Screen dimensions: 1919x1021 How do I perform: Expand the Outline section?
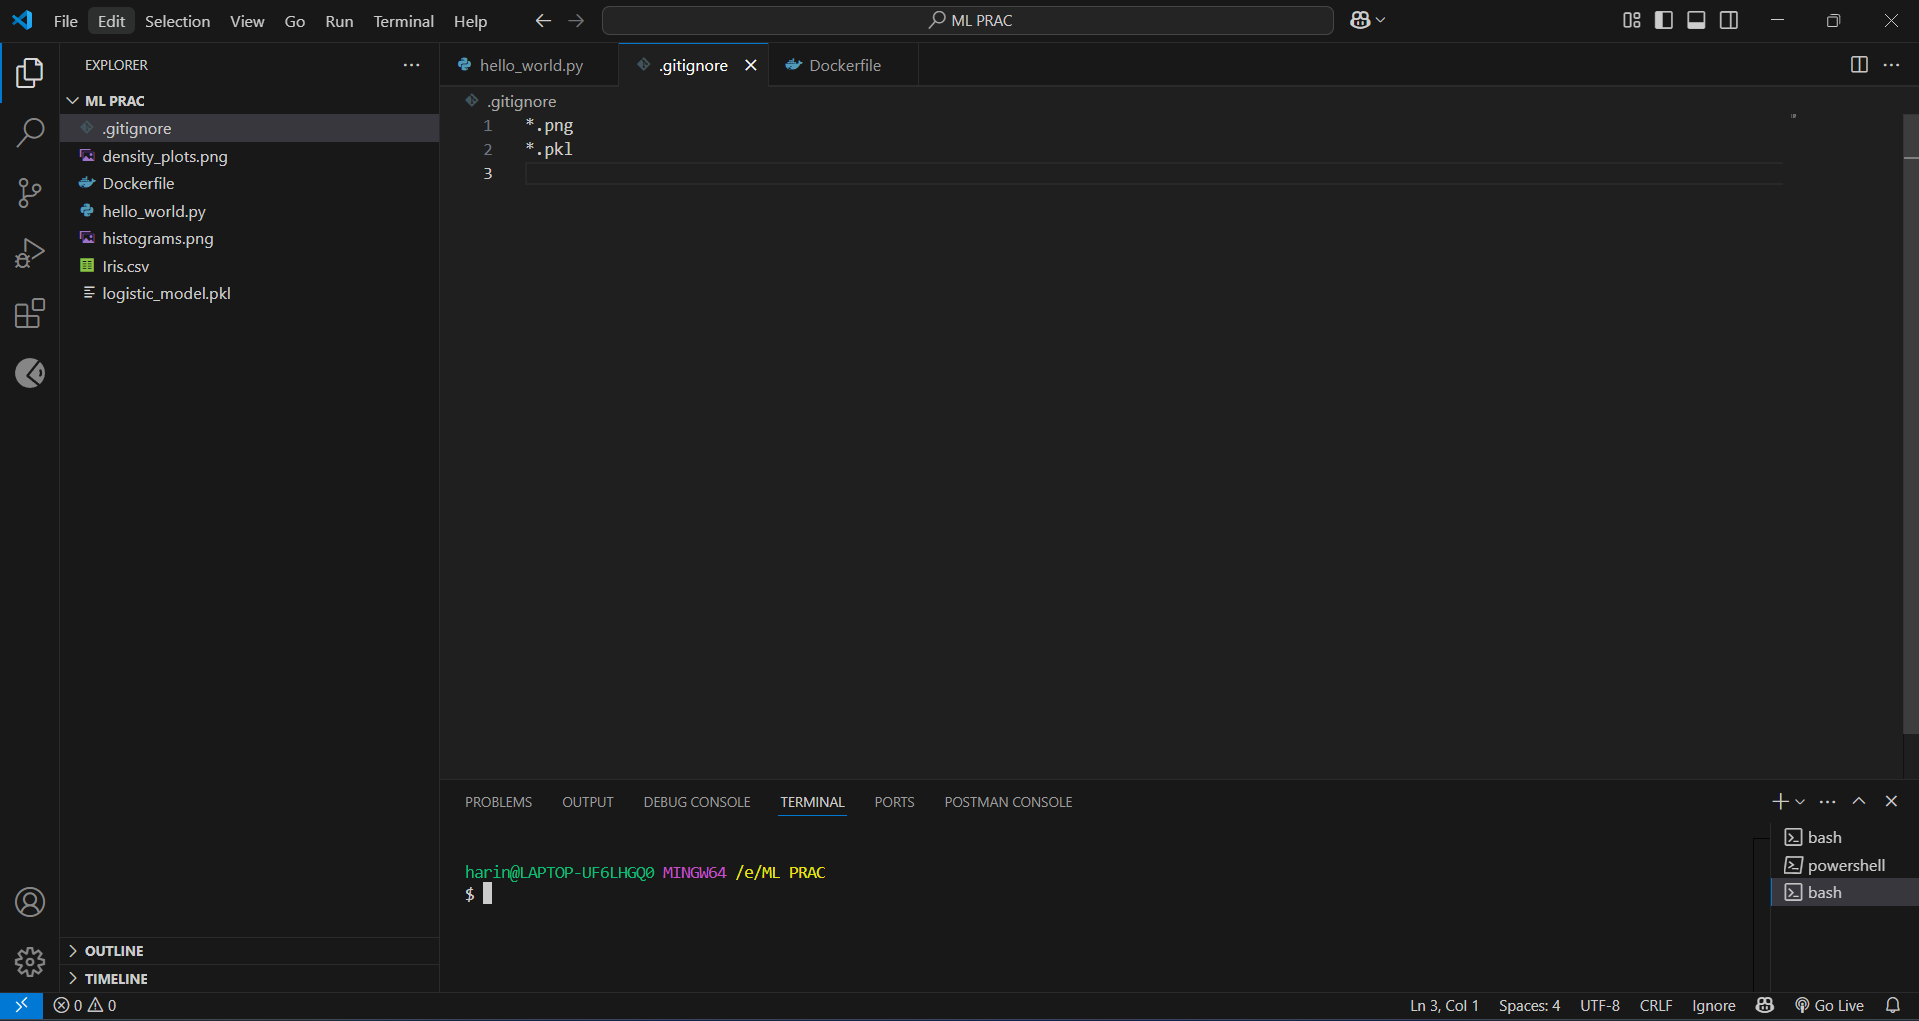tap(250, 951)
